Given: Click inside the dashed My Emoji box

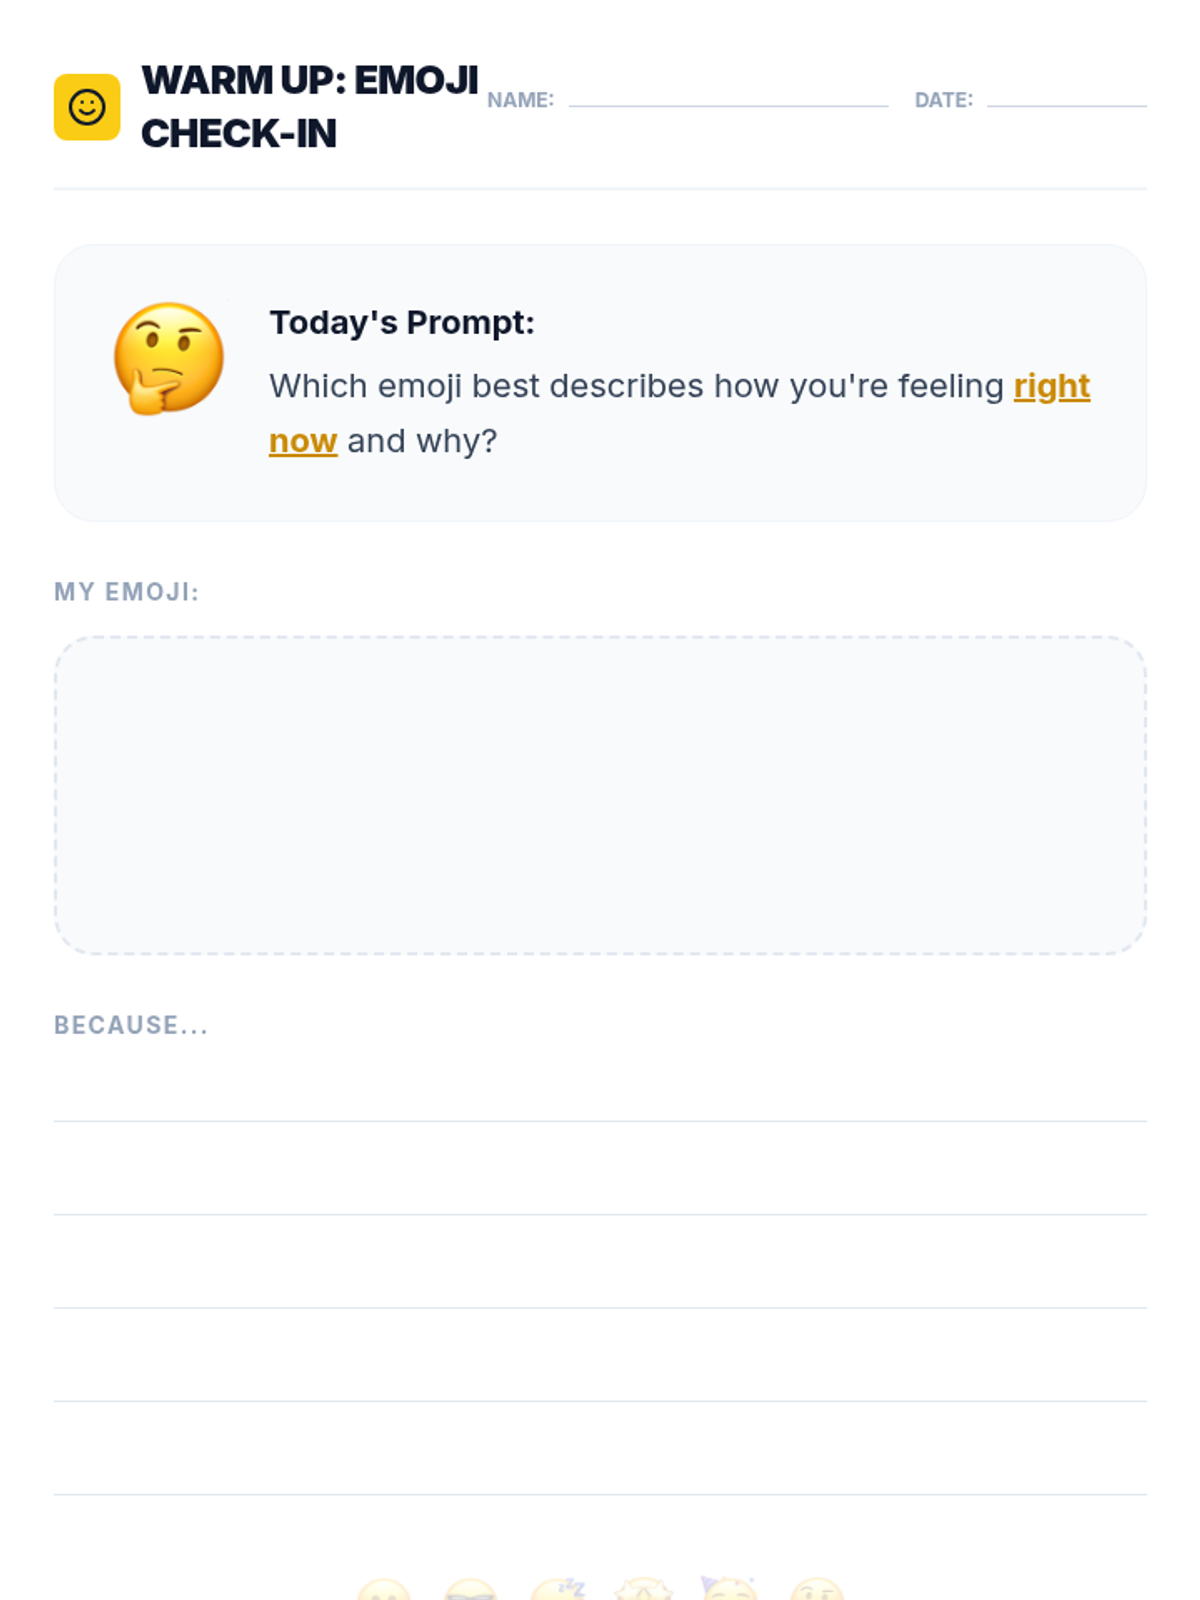Looking at the screenshot, I should pos(600,795).
